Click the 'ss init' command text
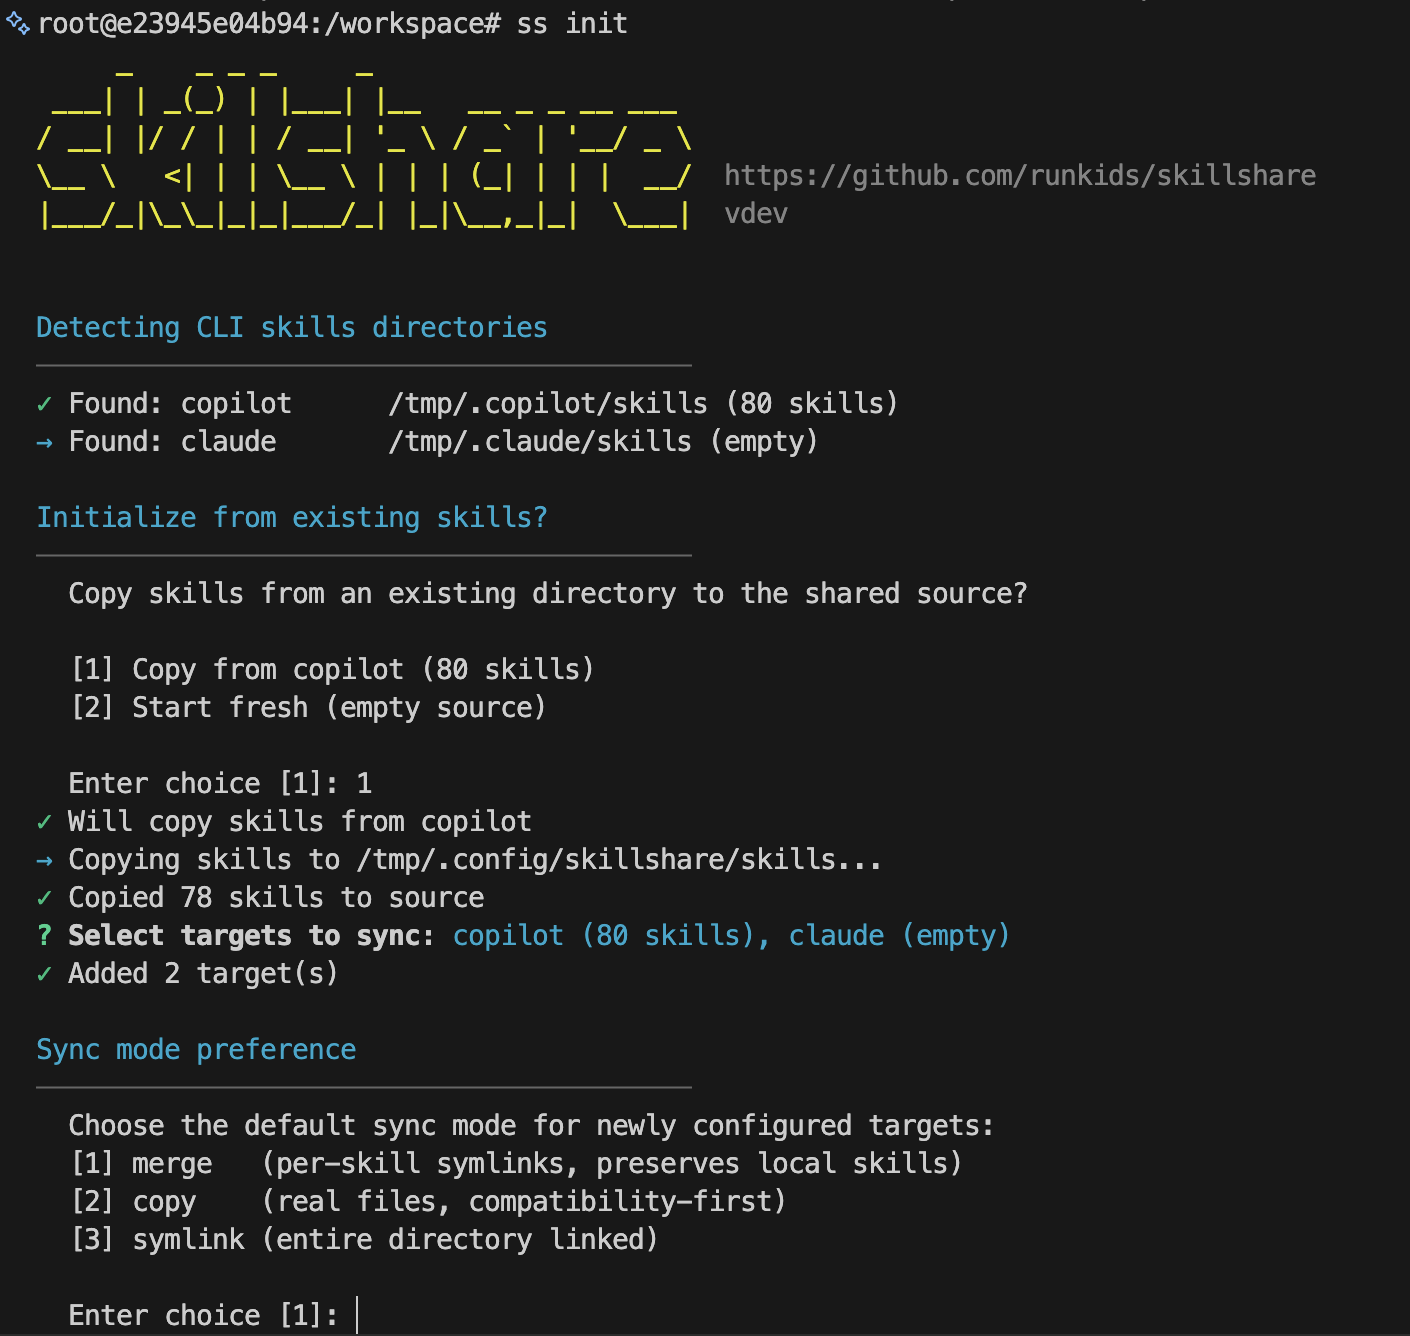Image resolution: width=1410 pixels, height=1336 pixels. click(572, 23)
